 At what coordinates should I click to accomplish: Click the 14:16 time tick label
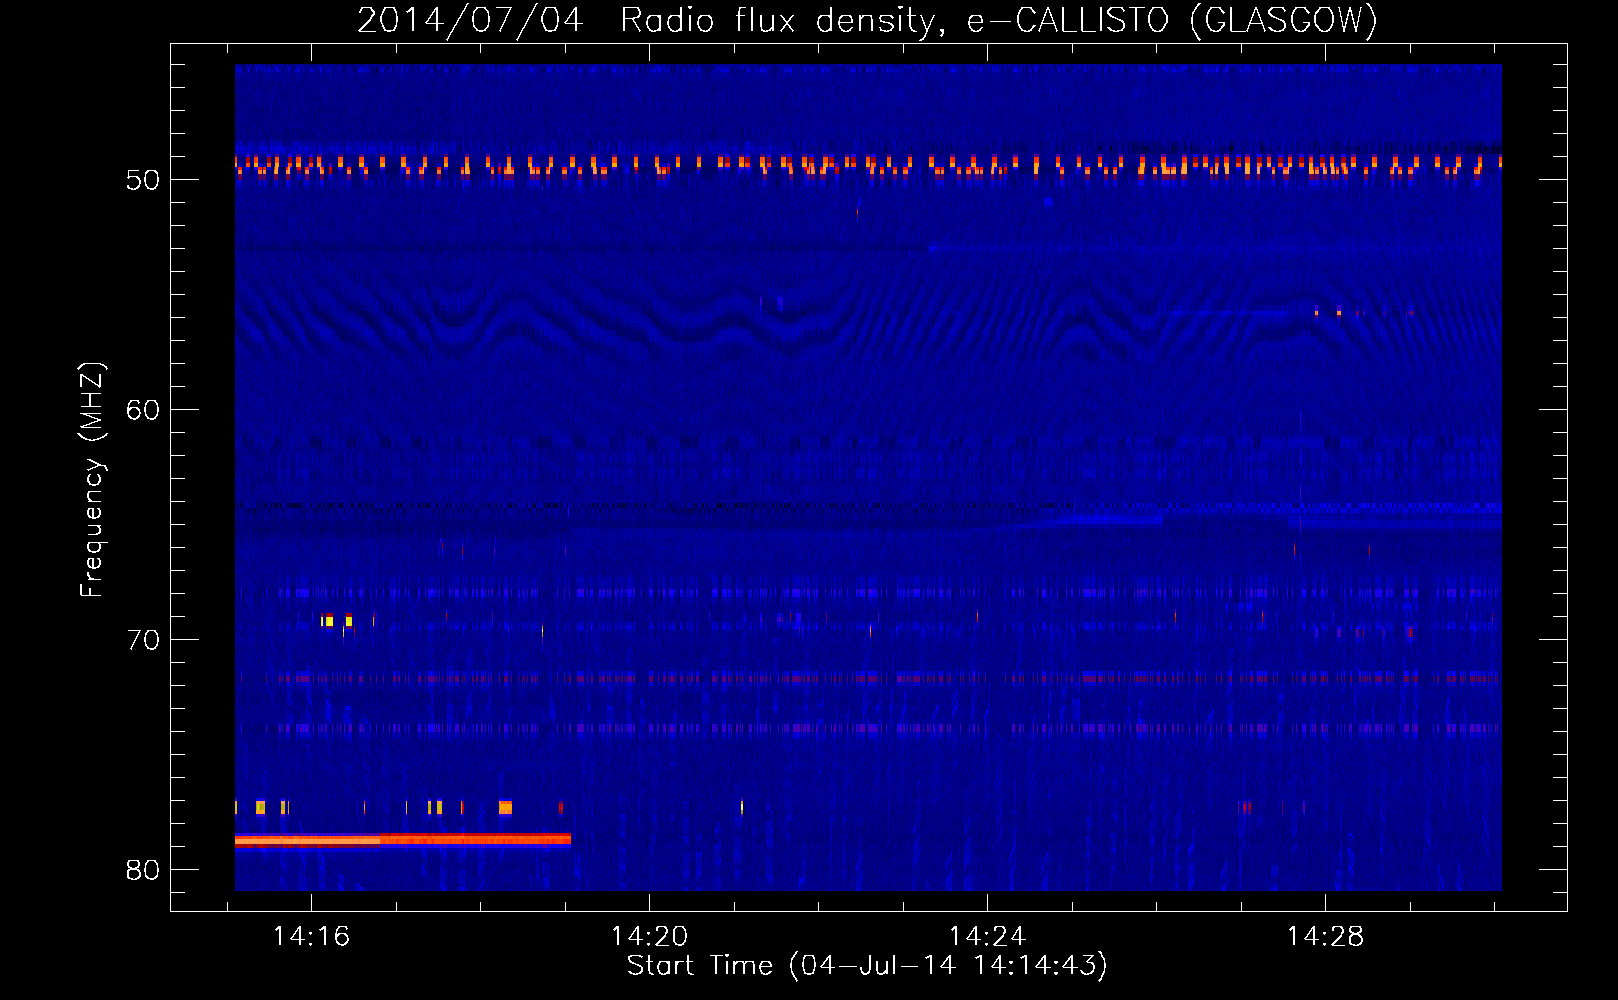311,937
